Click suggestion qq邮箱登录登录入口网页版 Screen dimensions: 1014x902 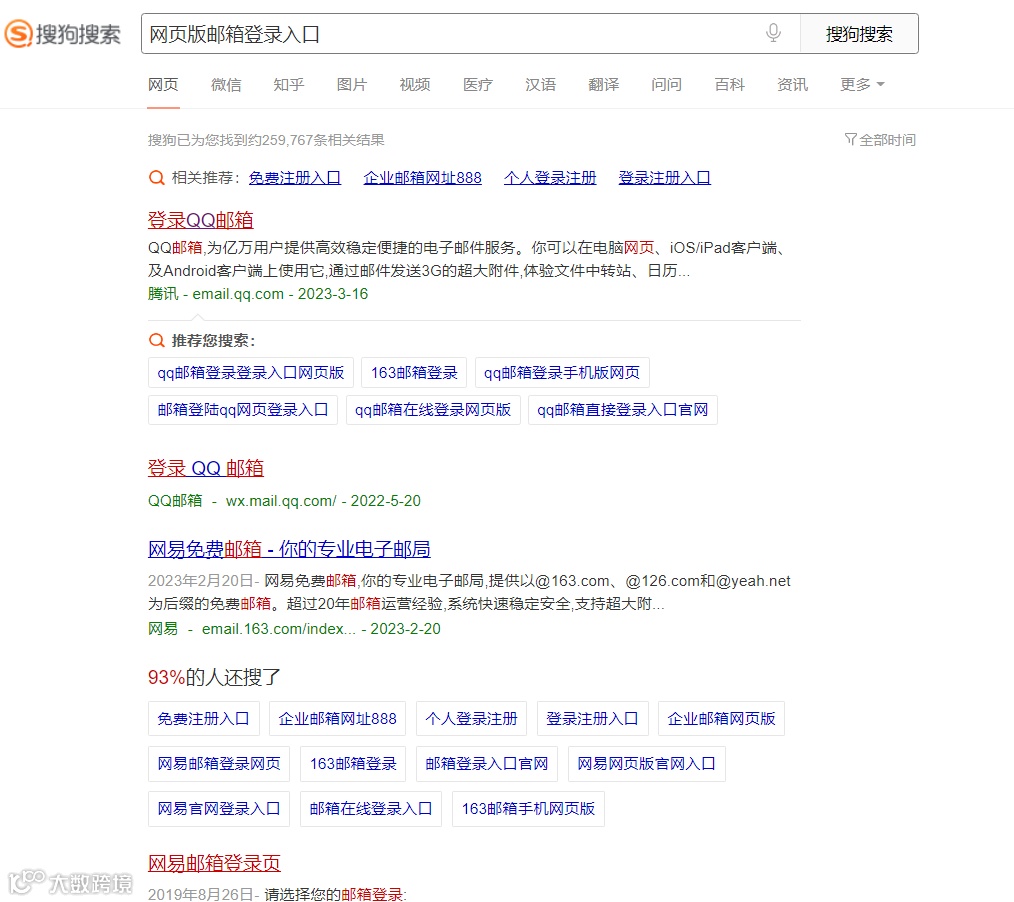coord(251,372)
